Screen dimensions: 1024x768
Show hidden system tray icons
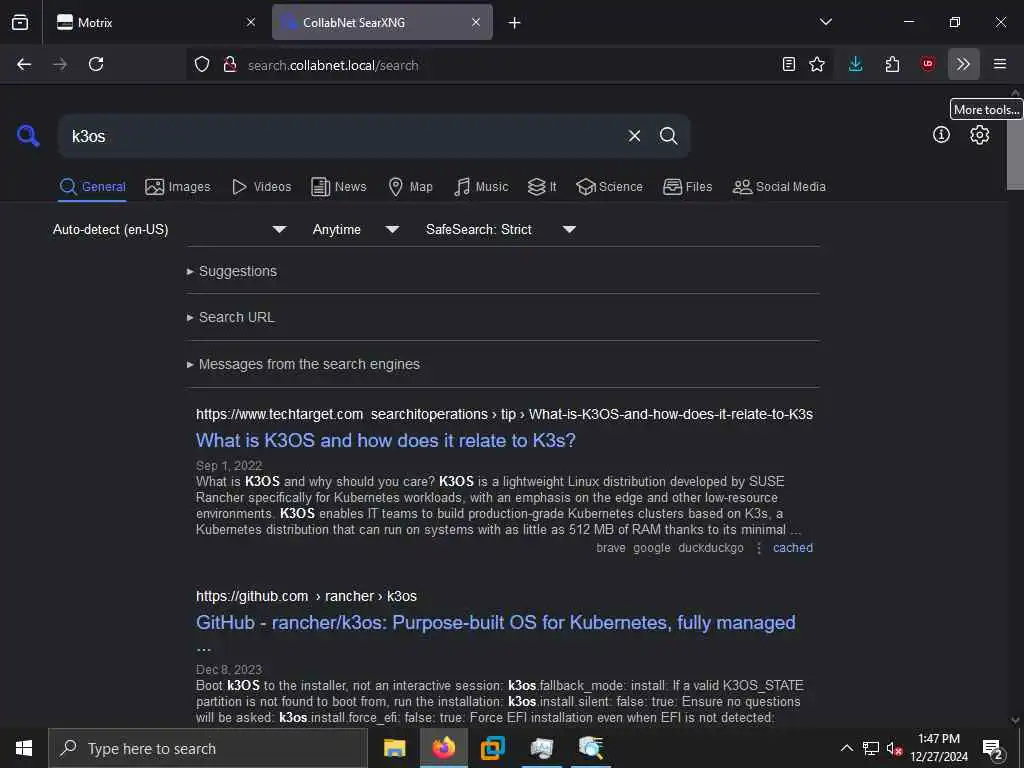846,748
